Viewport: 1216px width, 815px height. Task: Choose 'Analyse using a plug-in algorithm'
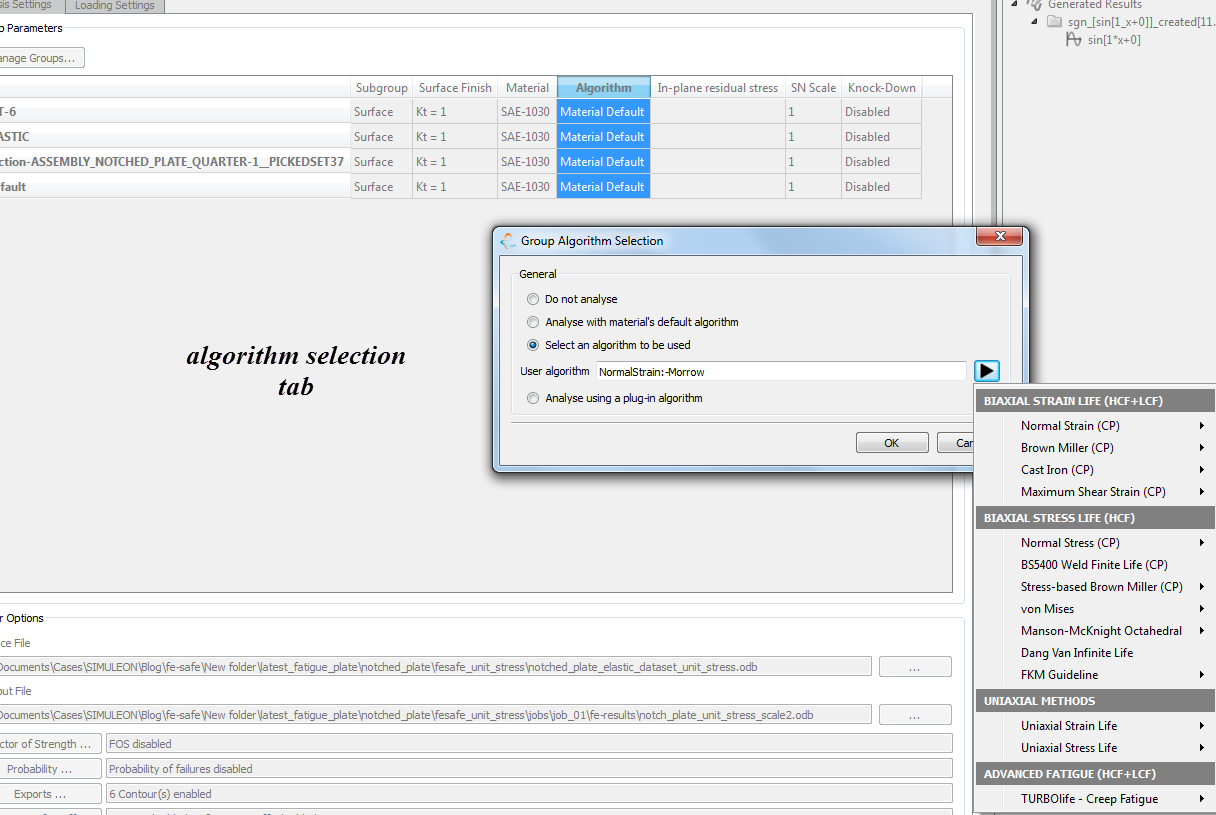[531, 397]
